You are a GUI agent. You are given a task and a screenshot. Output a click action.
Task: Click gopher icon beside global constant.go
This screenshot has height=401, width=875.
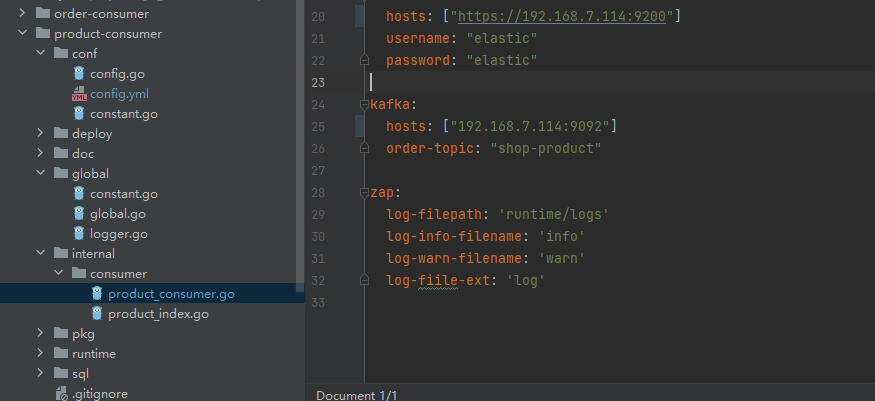(79, 194)
